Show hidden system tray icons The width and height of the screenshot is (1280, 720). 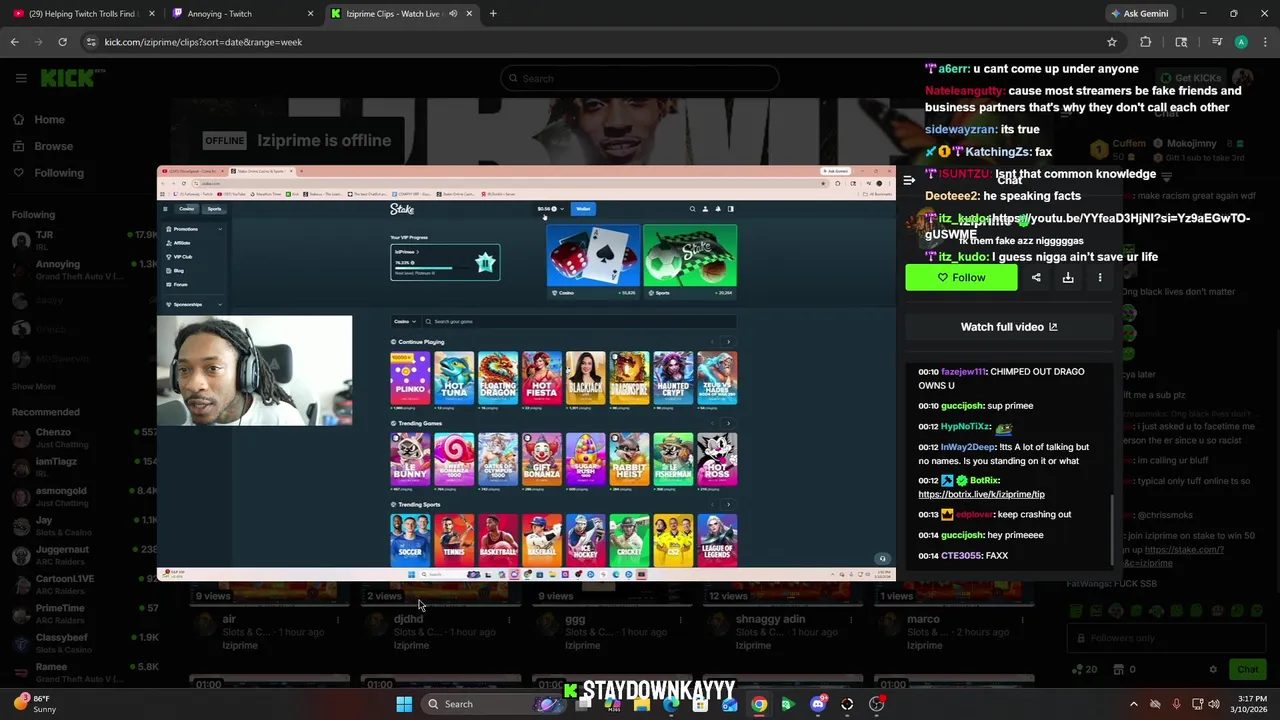pyautogui.click(x=1133, y=704)
